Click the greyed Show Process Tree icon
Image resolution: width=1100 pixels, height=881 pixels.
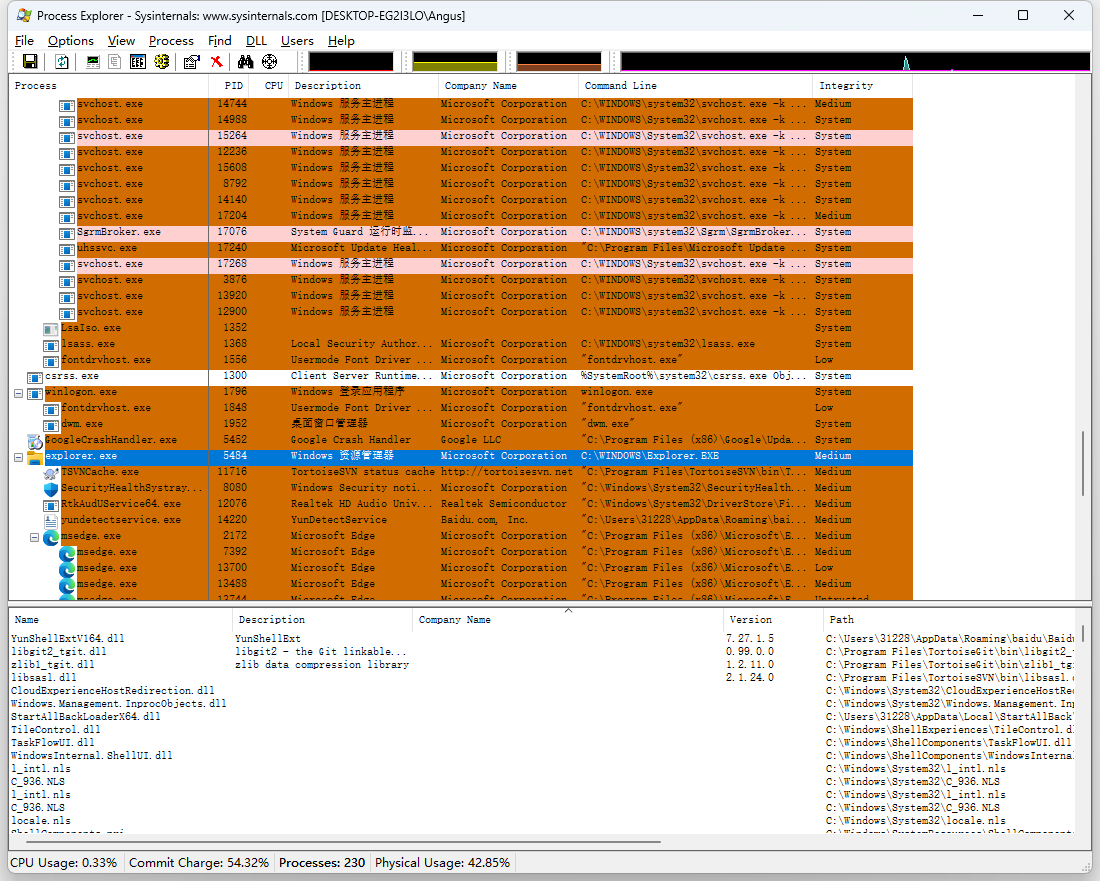[x=114, y=62]
